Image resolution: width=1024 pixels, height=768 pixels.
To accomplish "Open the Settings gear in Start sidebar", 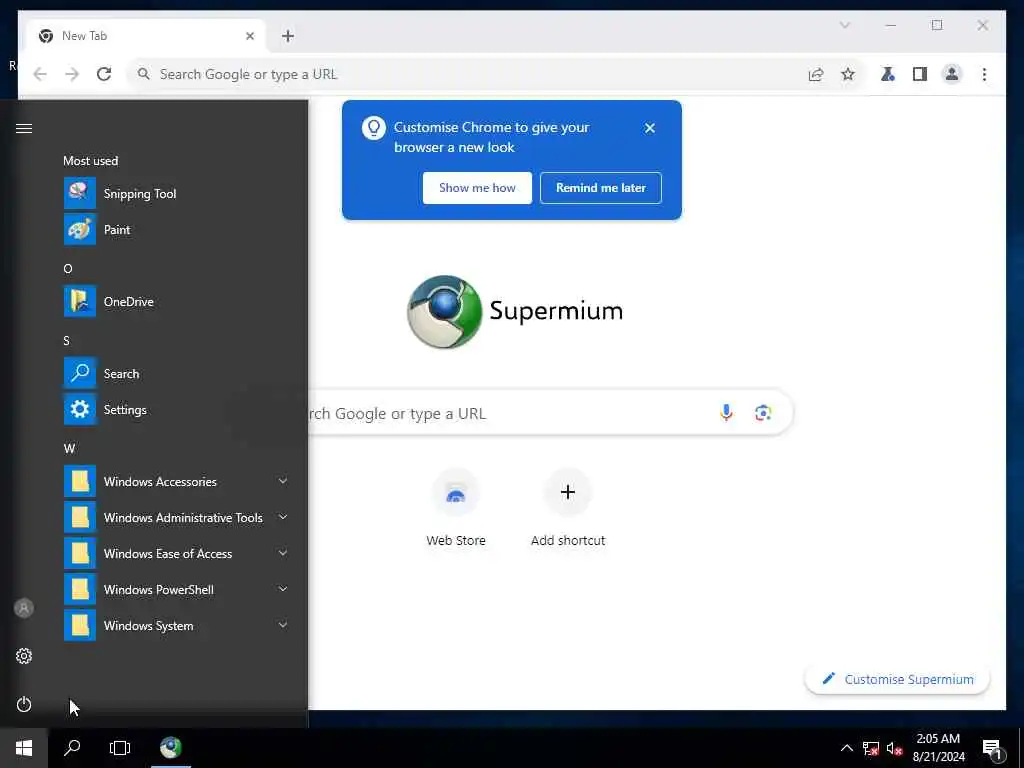I will [24, 656].
